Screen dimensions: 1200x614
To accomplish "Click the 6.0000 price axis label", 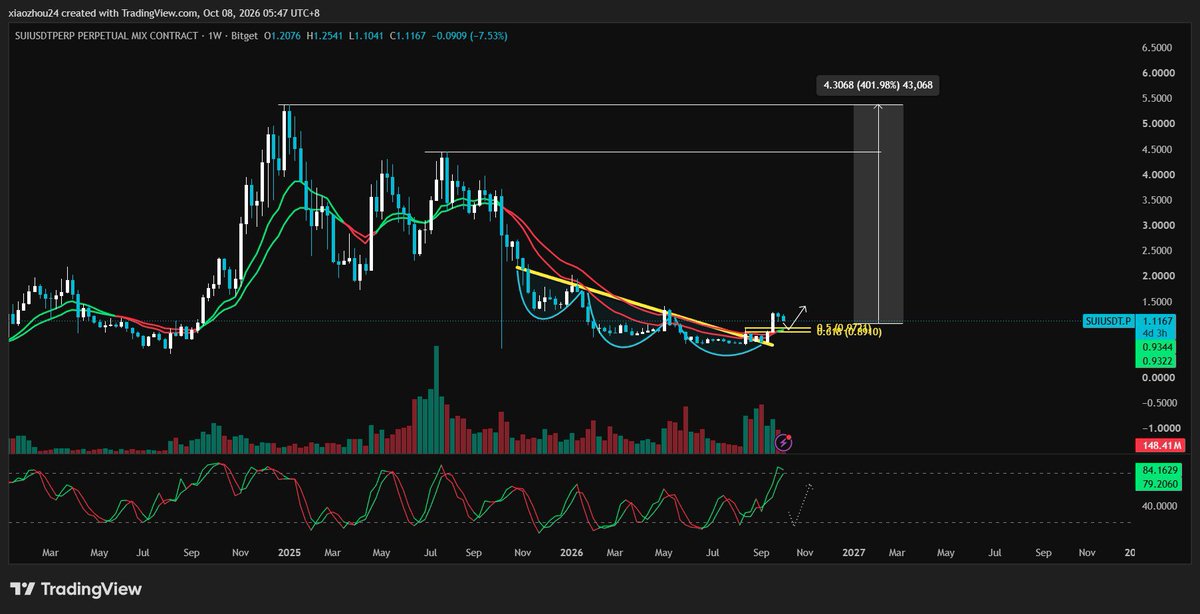I will tap(1160, 73).
